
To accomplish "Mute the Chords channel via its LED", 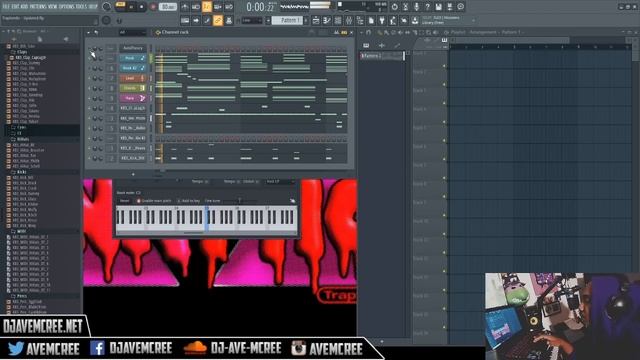I will click(x=90, y=88).
